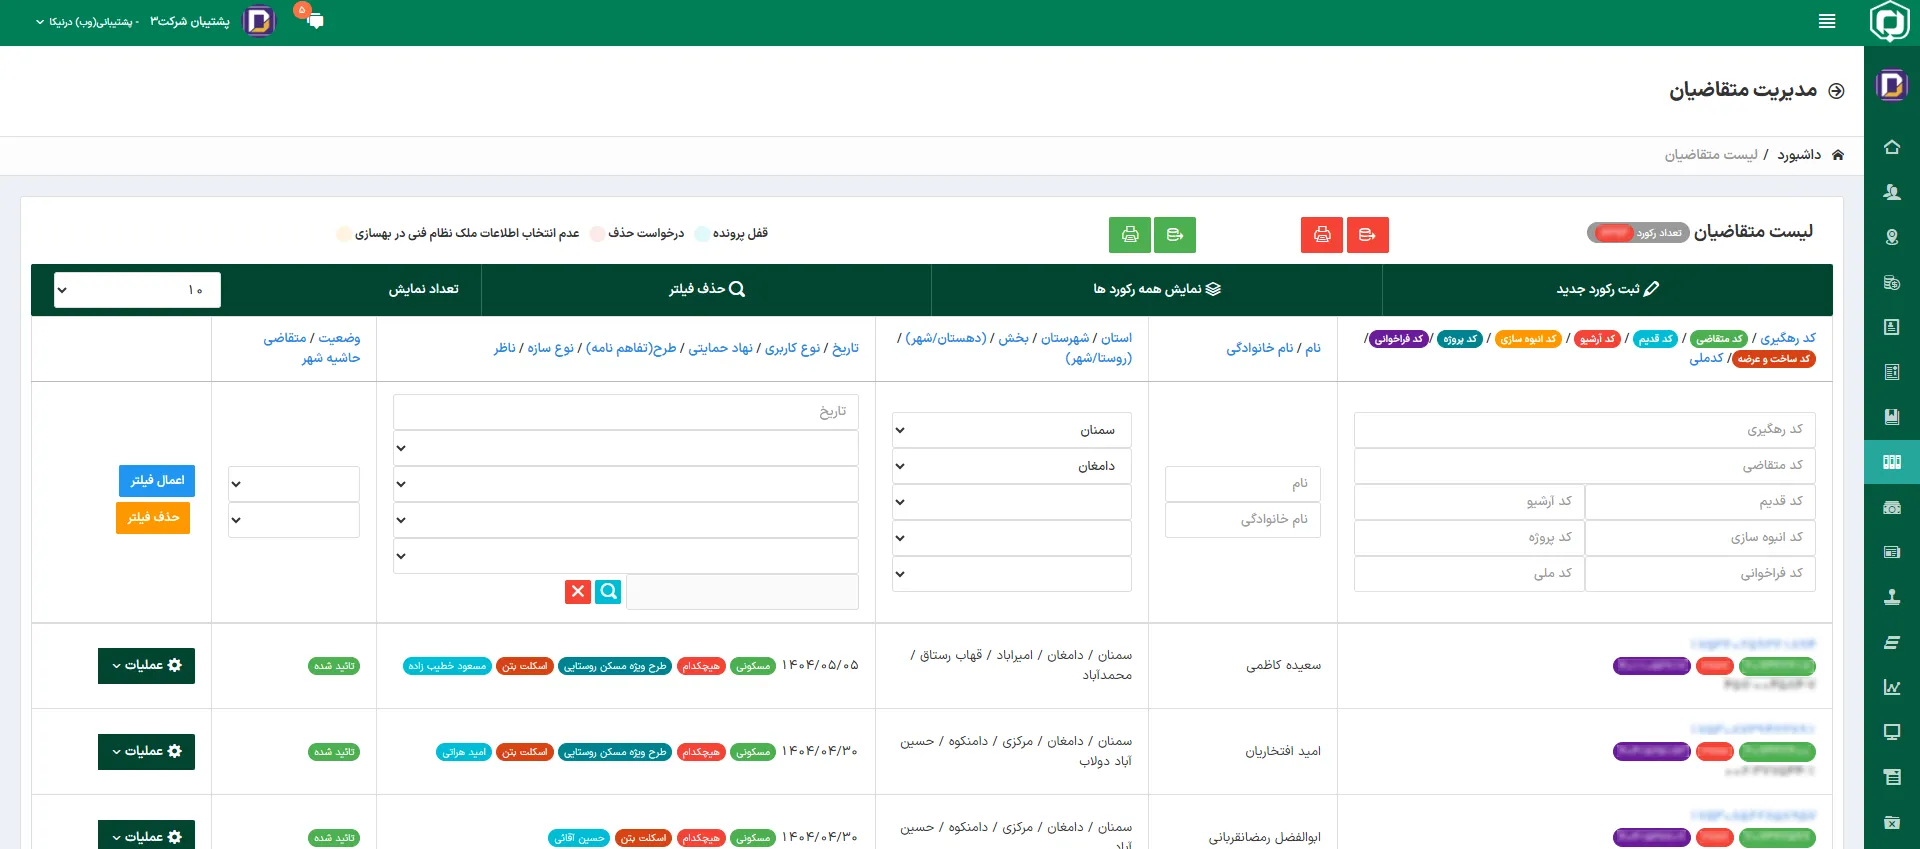This screenshot has height=849, width=1920.
Task: Open the chat notifications icon with badge
Action: [x=313, y=19]
